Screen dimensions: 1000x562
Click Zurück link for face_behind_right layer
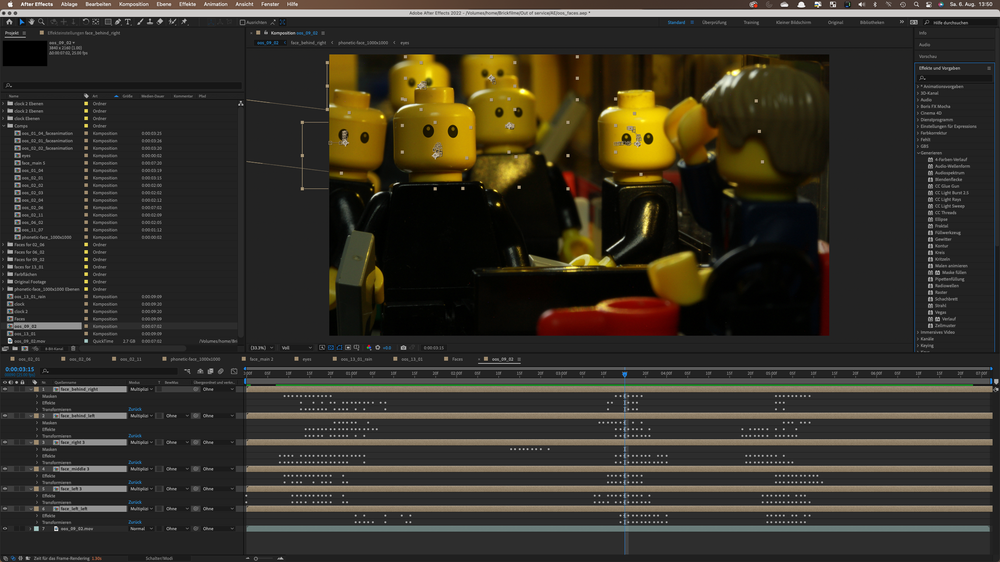coord(135,410)
